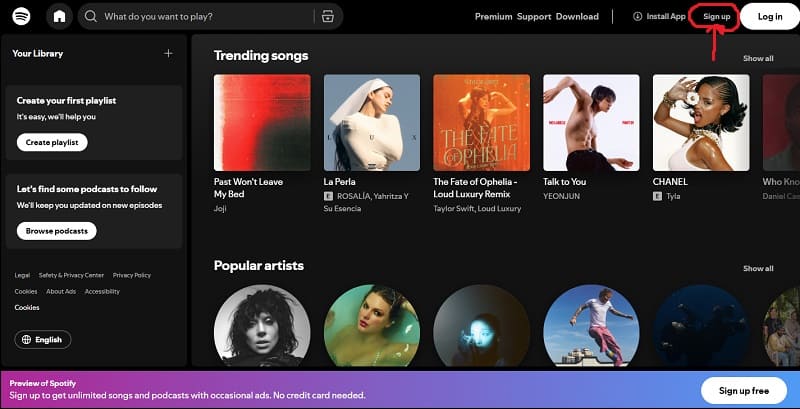Expand Trending songs with Show all
Viewport: 800px width, 409px height.
pyautogui.click(x=757, y=59)
